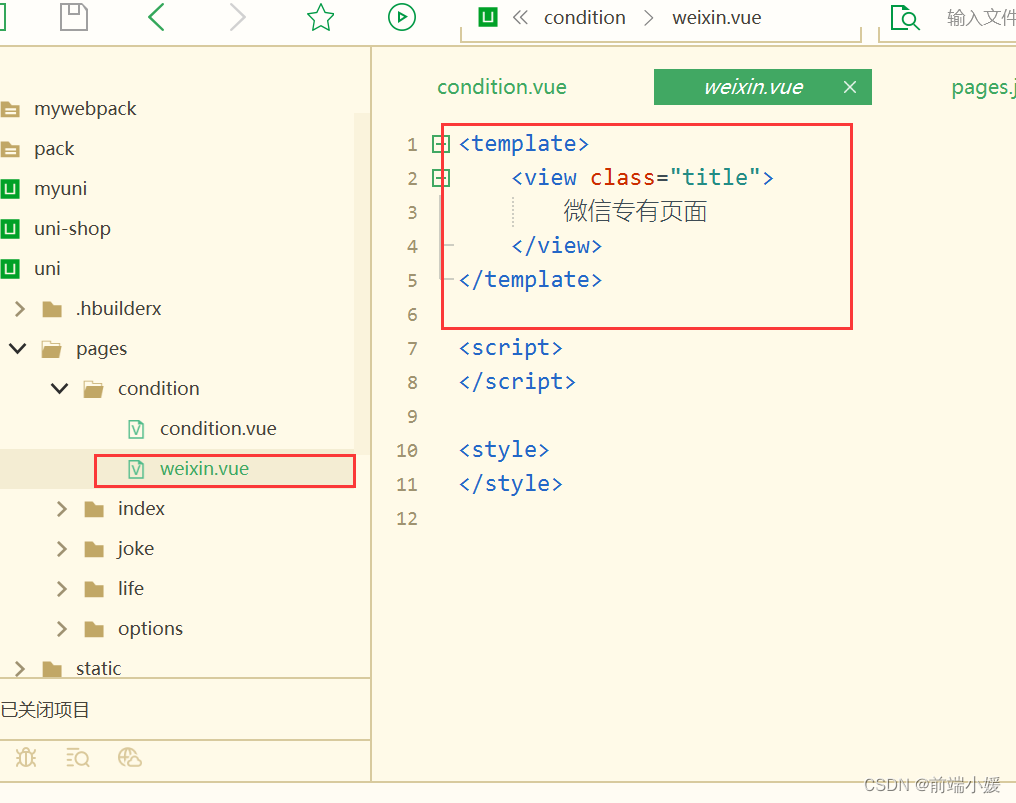Select weixin.vue in the file tree
1016x803 pixels.
[x=204, y=469]
